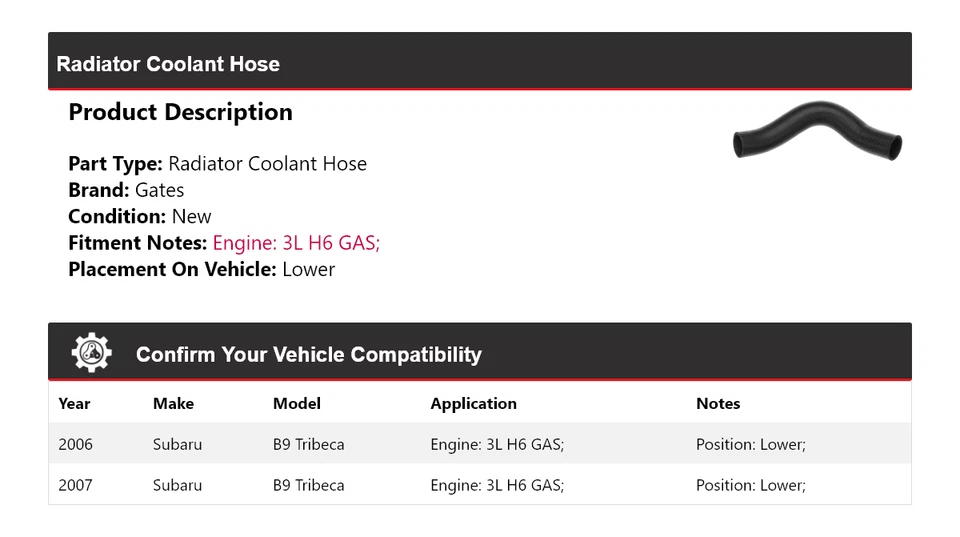Click the Brand value 'Gates'

tap(159, 190)
